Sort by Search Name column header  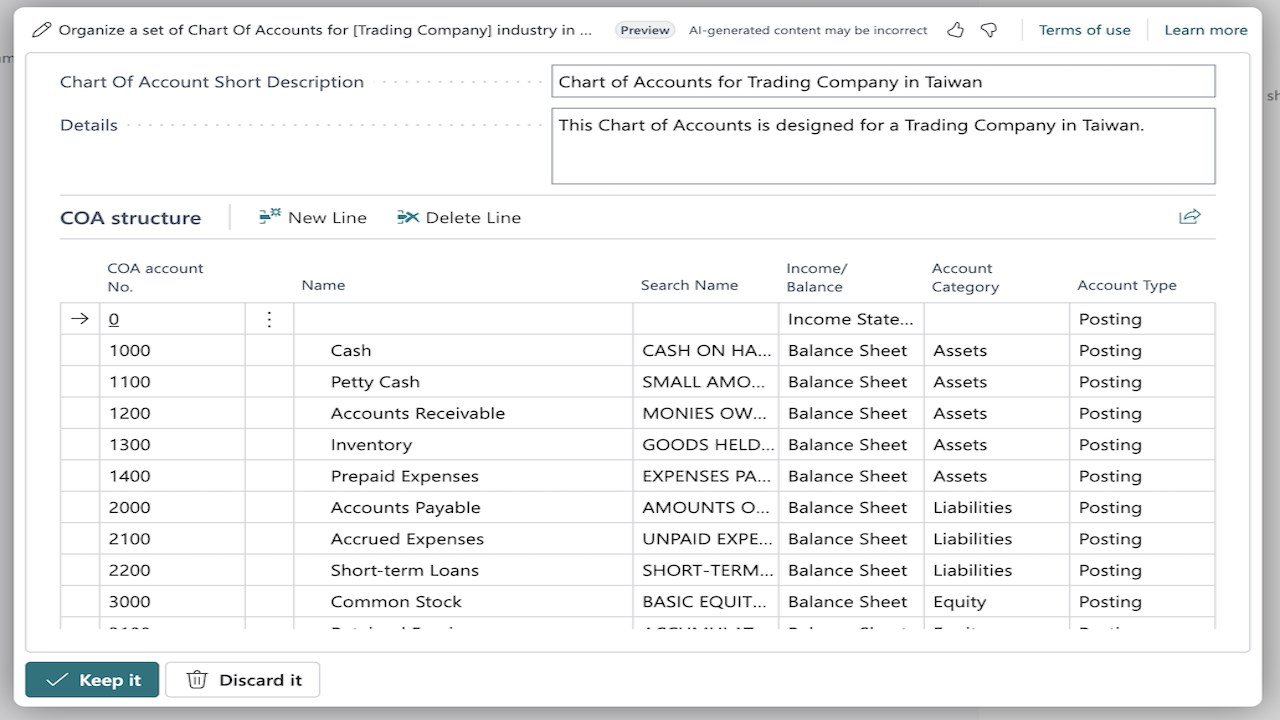pyautogui.click(x=689, y=285)
